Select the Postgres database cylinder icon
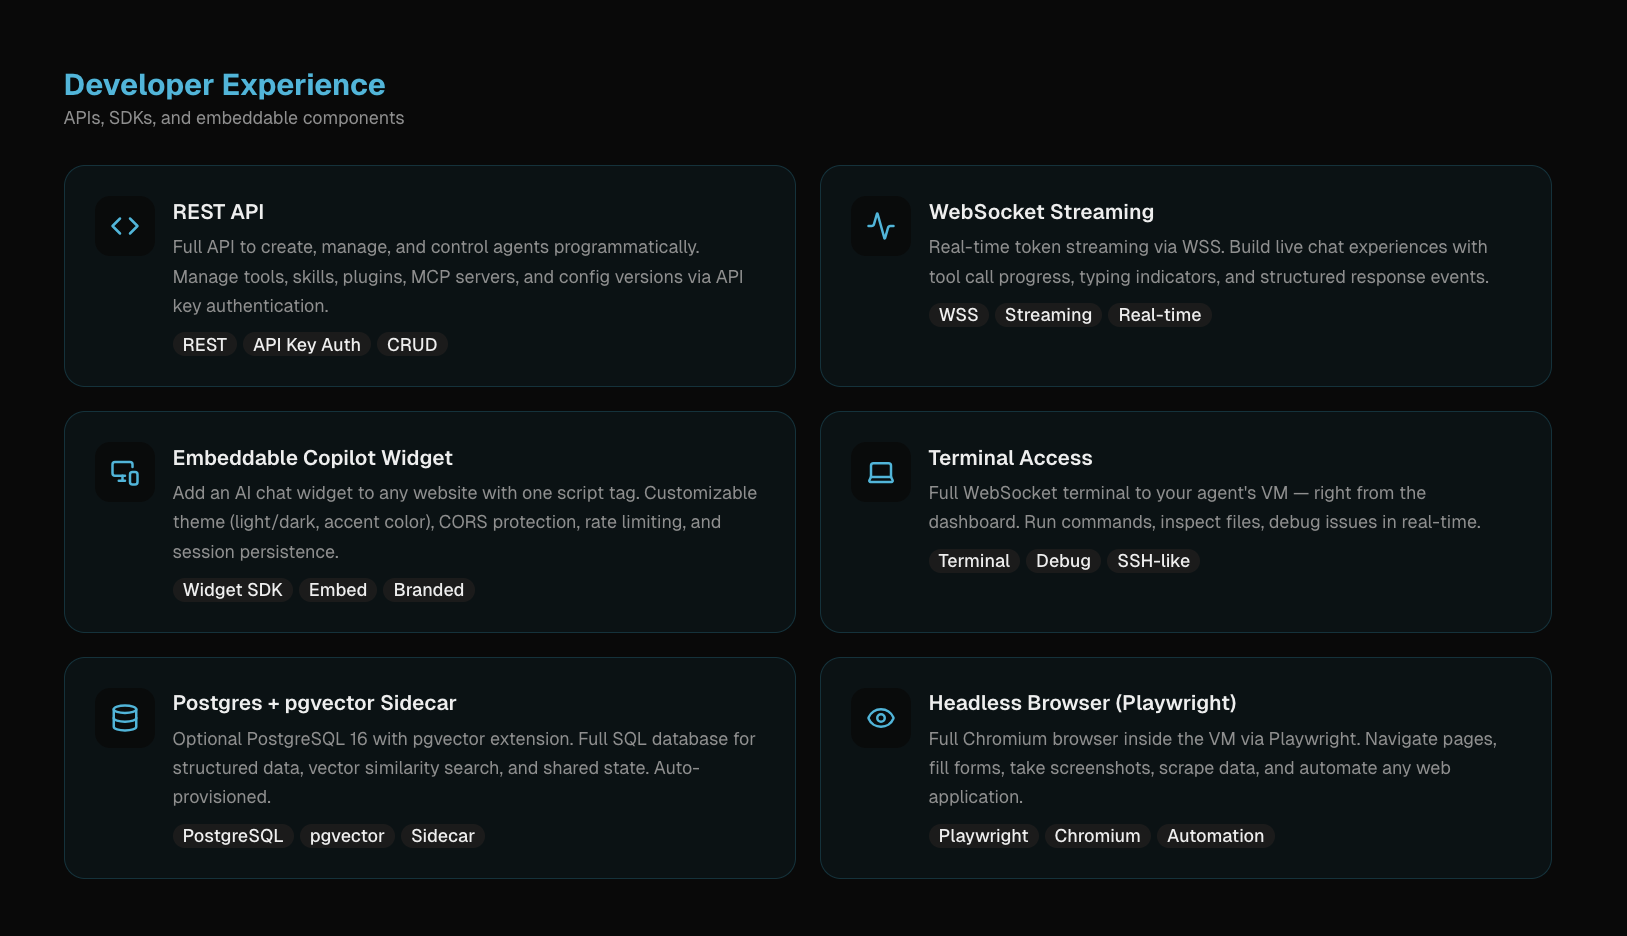This screenshot has width=1627, height=936. point(125,718)
